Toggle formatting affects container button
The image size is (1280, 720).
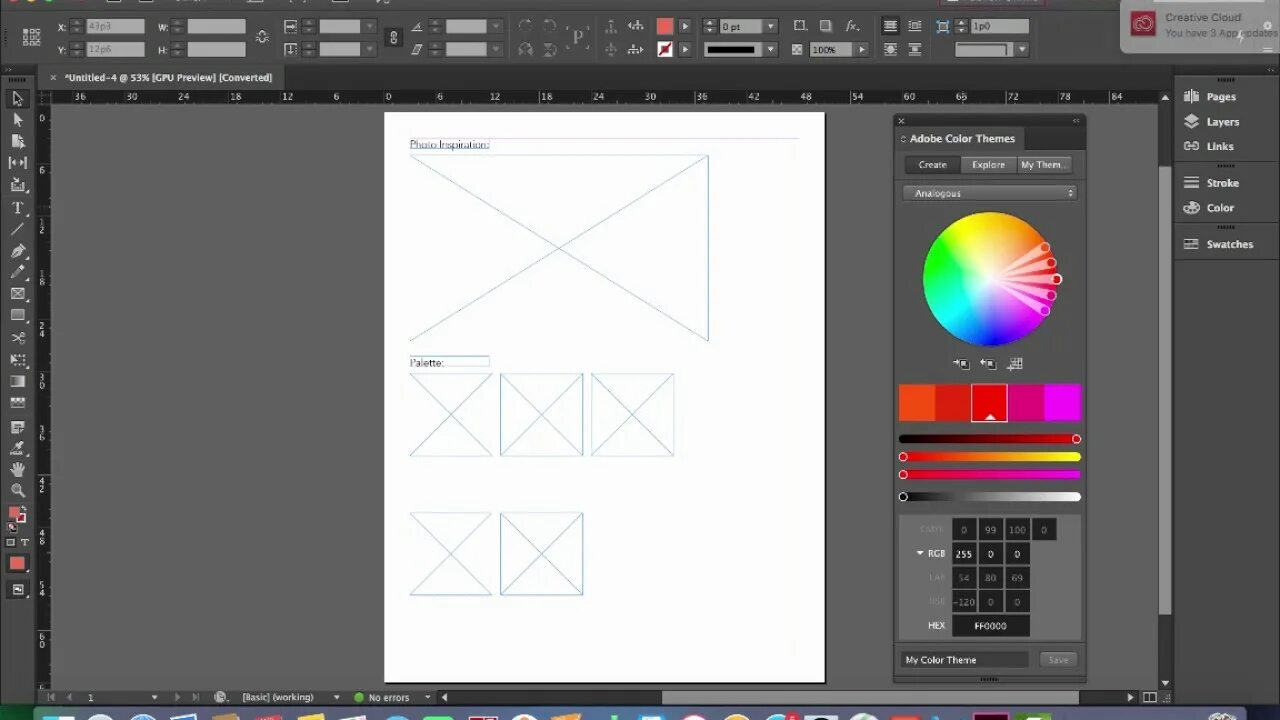[x=11, y=542]
